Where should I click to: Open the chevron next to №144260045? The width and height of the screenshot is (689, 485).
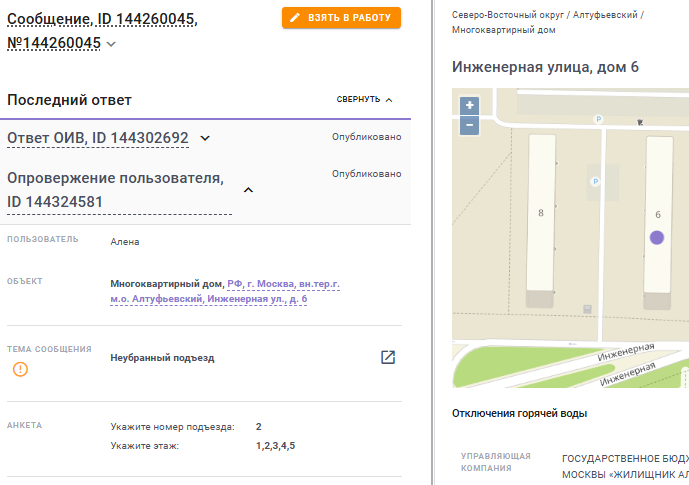coord(111,44)
